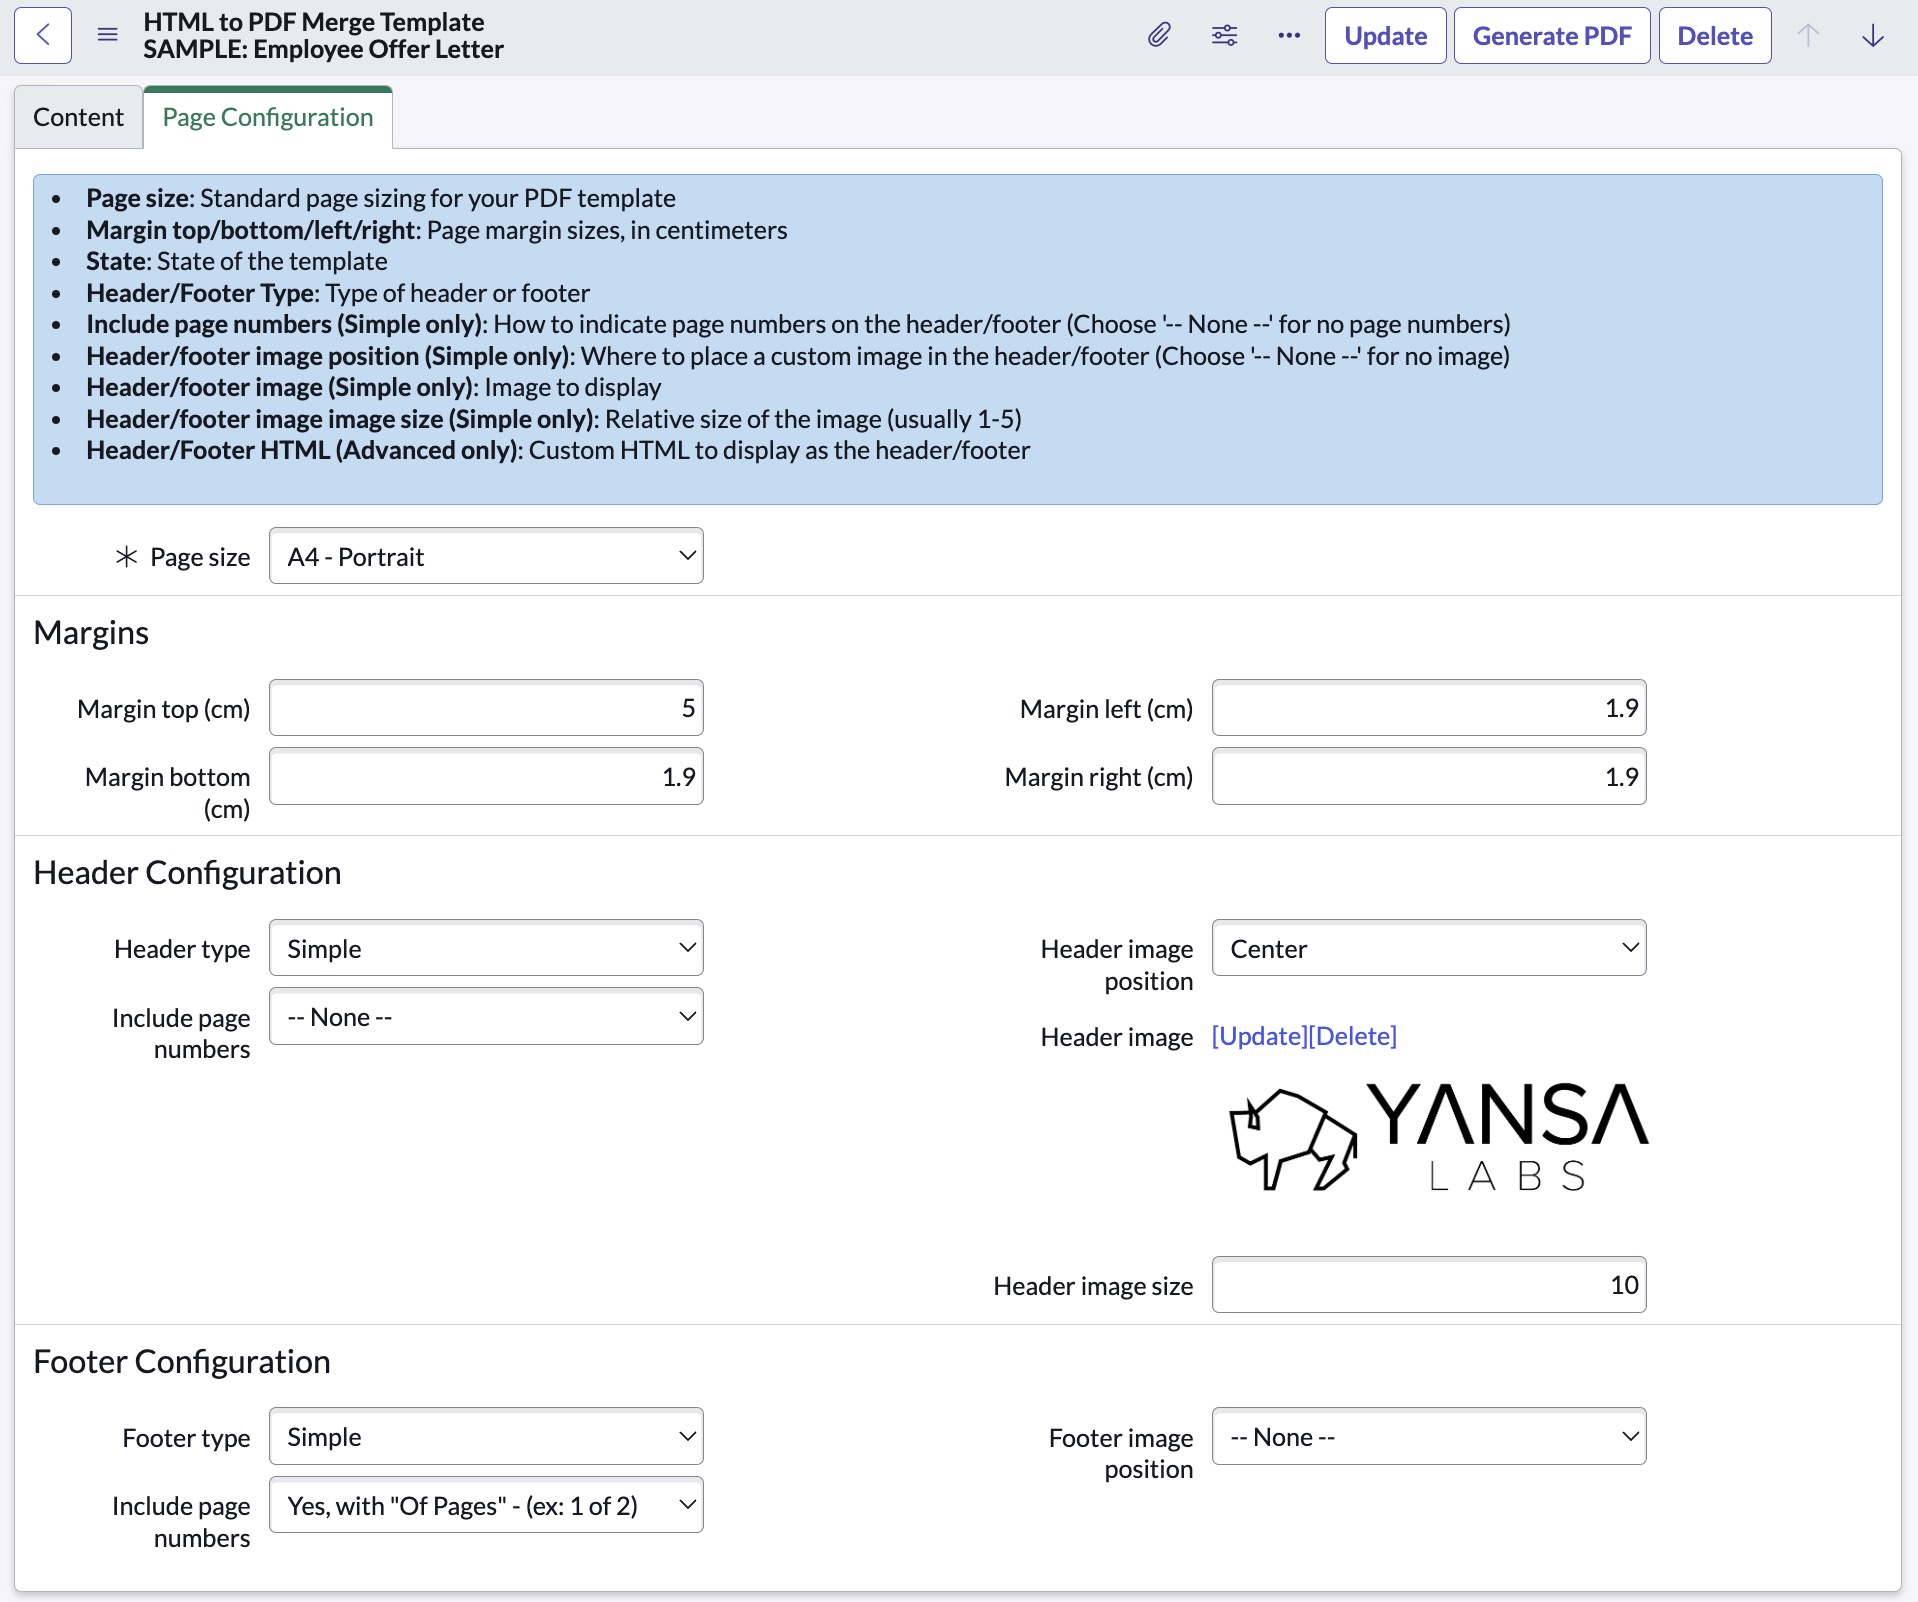The height and width of the screenshot is (1602, 1918).
Task: Open the Footer type dropdown
Action: click(x=486, y=1436)
